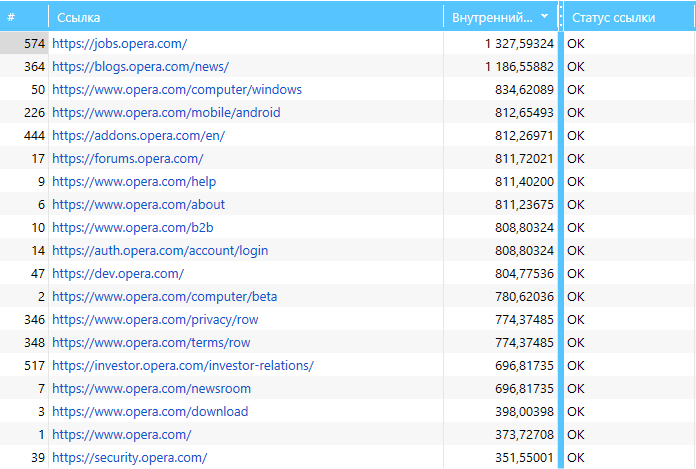Open the https://www.opera.com/ homepage link
This screenshot has height=469, width=696.
(x=122, y=435)
